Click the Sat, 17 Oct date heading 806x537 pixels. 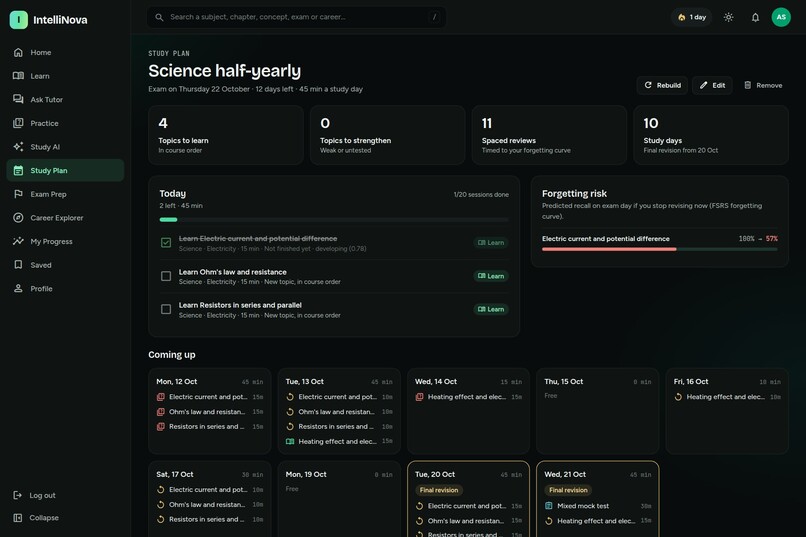pos(175,474)
